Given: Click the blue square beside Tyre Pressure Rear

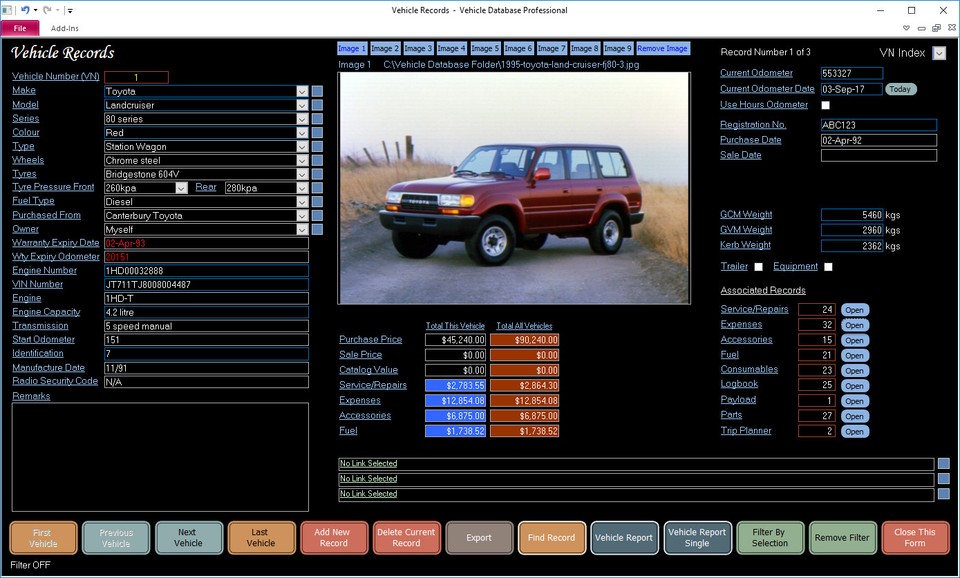Looking at the screenshot, I should tap(317, 188).
